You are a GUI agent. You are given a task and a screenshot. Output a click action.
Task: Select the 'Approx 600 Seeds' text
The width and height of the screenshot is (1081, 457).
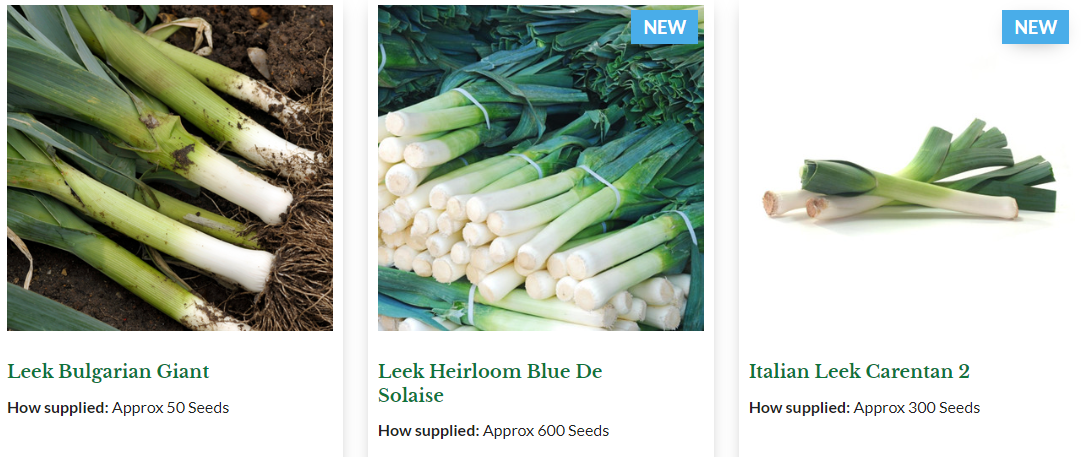(x=546, y=431)
